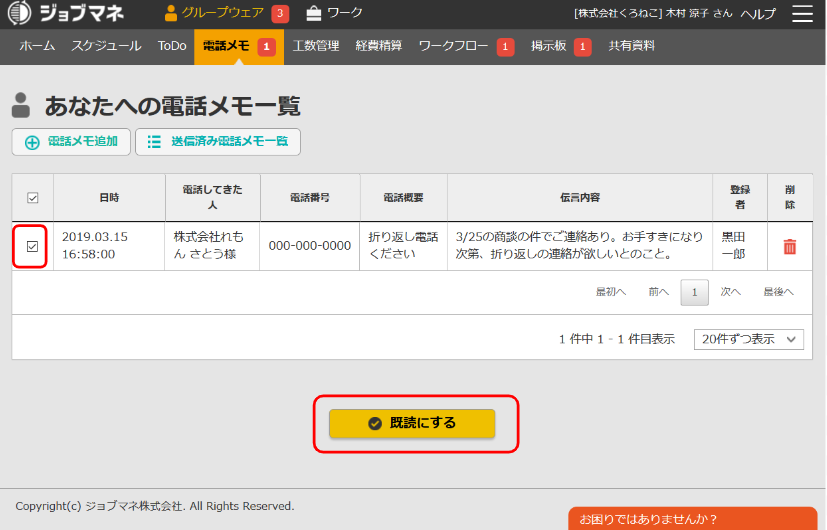Screen dimensions: 827x530
Task: Click the badge 1 on ワークフロー tab
Action: pos(505,47)
